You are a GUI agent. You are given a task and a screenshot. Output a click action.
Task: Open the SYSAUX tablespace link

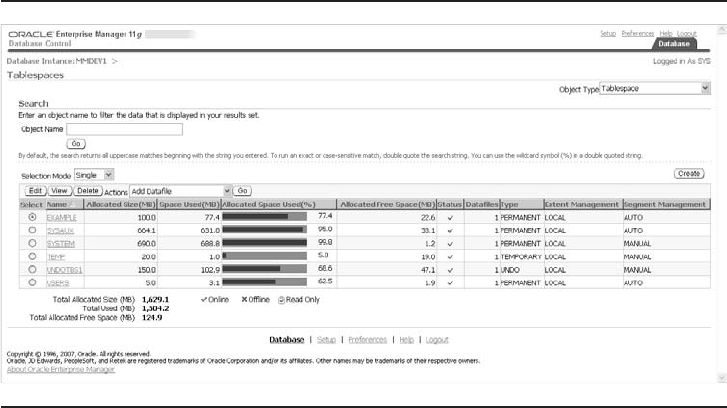pyautogui.click(x=60, y=230)
